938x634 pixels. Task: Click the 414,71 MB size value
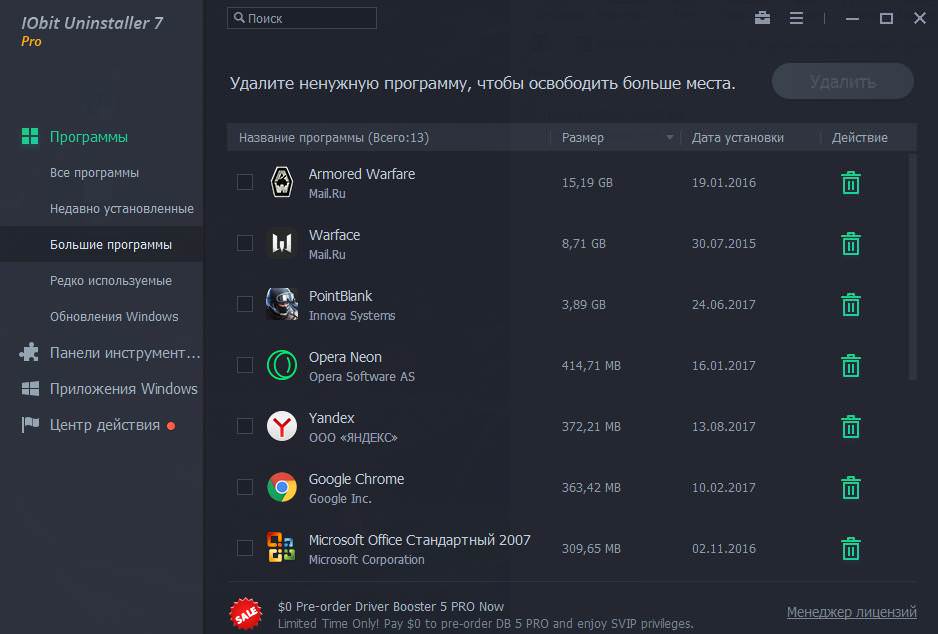pyautogui.click(x=591, y=365)
